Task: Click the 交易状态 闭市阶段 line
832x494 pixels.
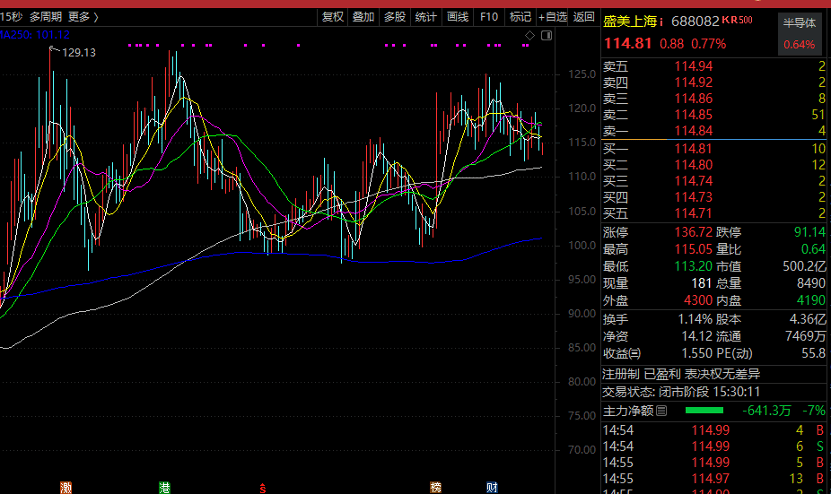Action: click(x=681, y=392)
